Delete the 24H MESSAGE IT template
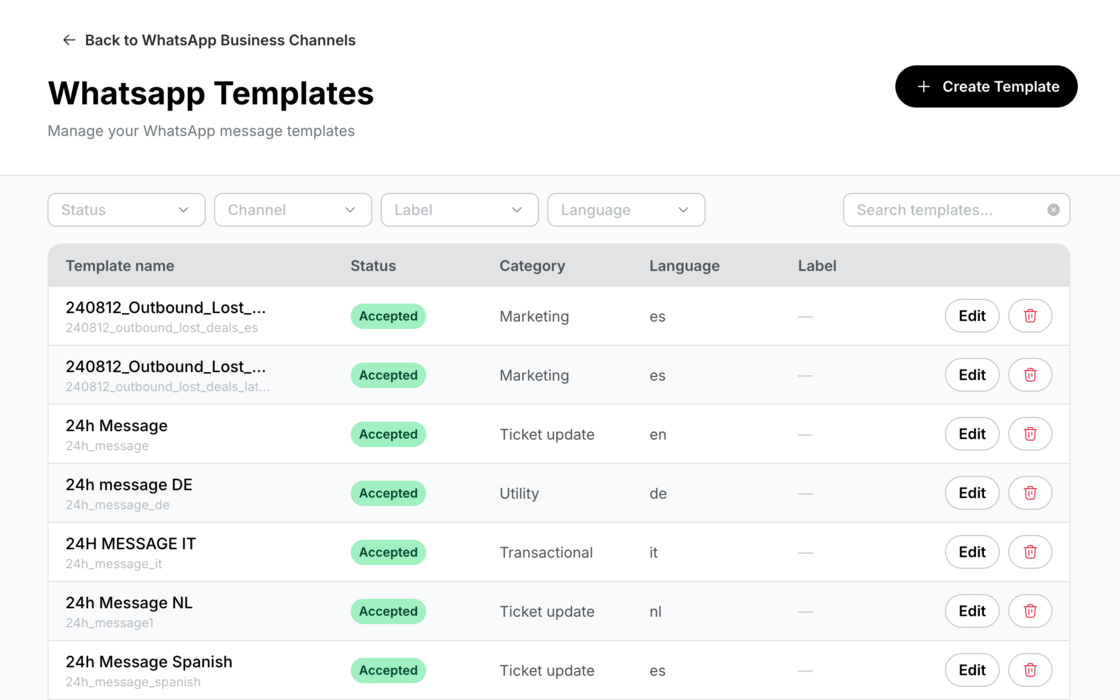 (1030, 552)
